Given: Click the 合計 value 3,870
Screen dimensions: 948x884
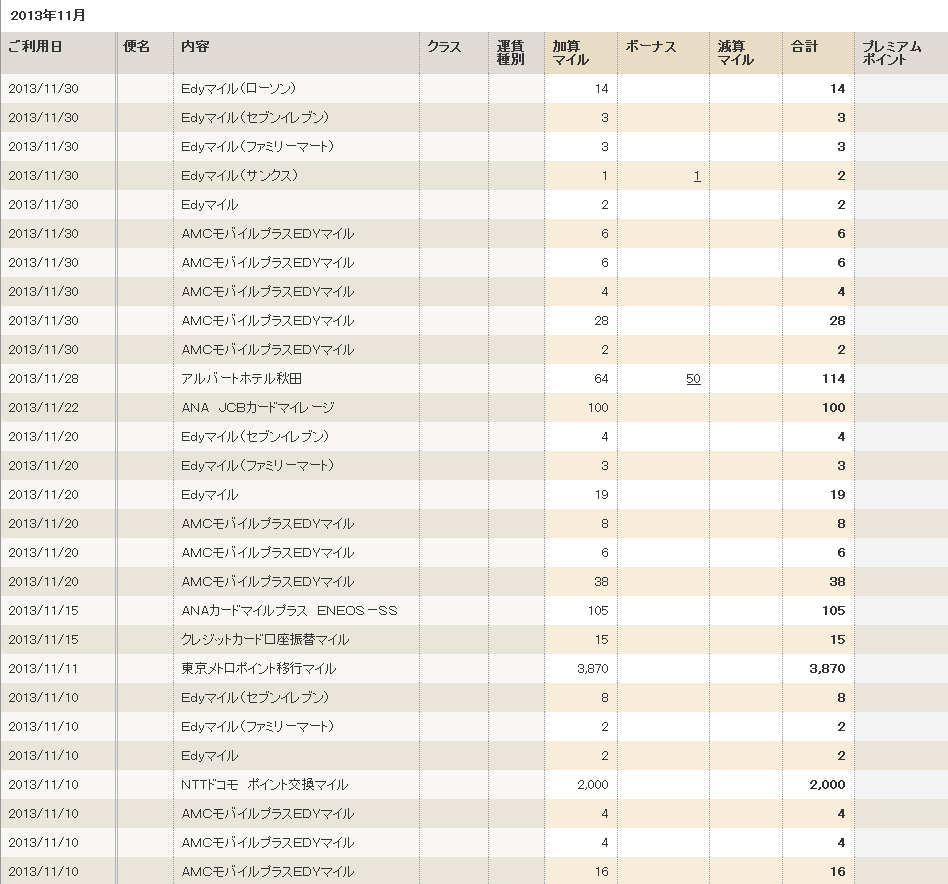Looking at the screenshot, I should (827, 669).
